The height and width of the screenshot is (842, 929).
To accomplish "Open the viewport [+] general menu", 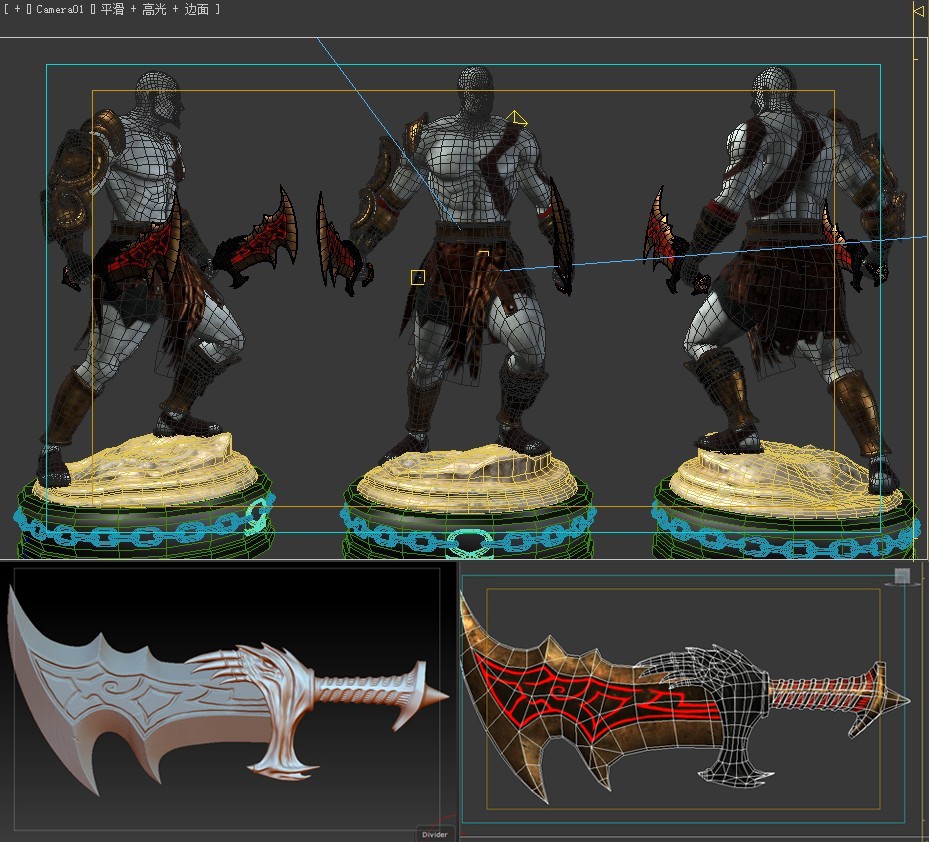I will (x=18, y=9).
